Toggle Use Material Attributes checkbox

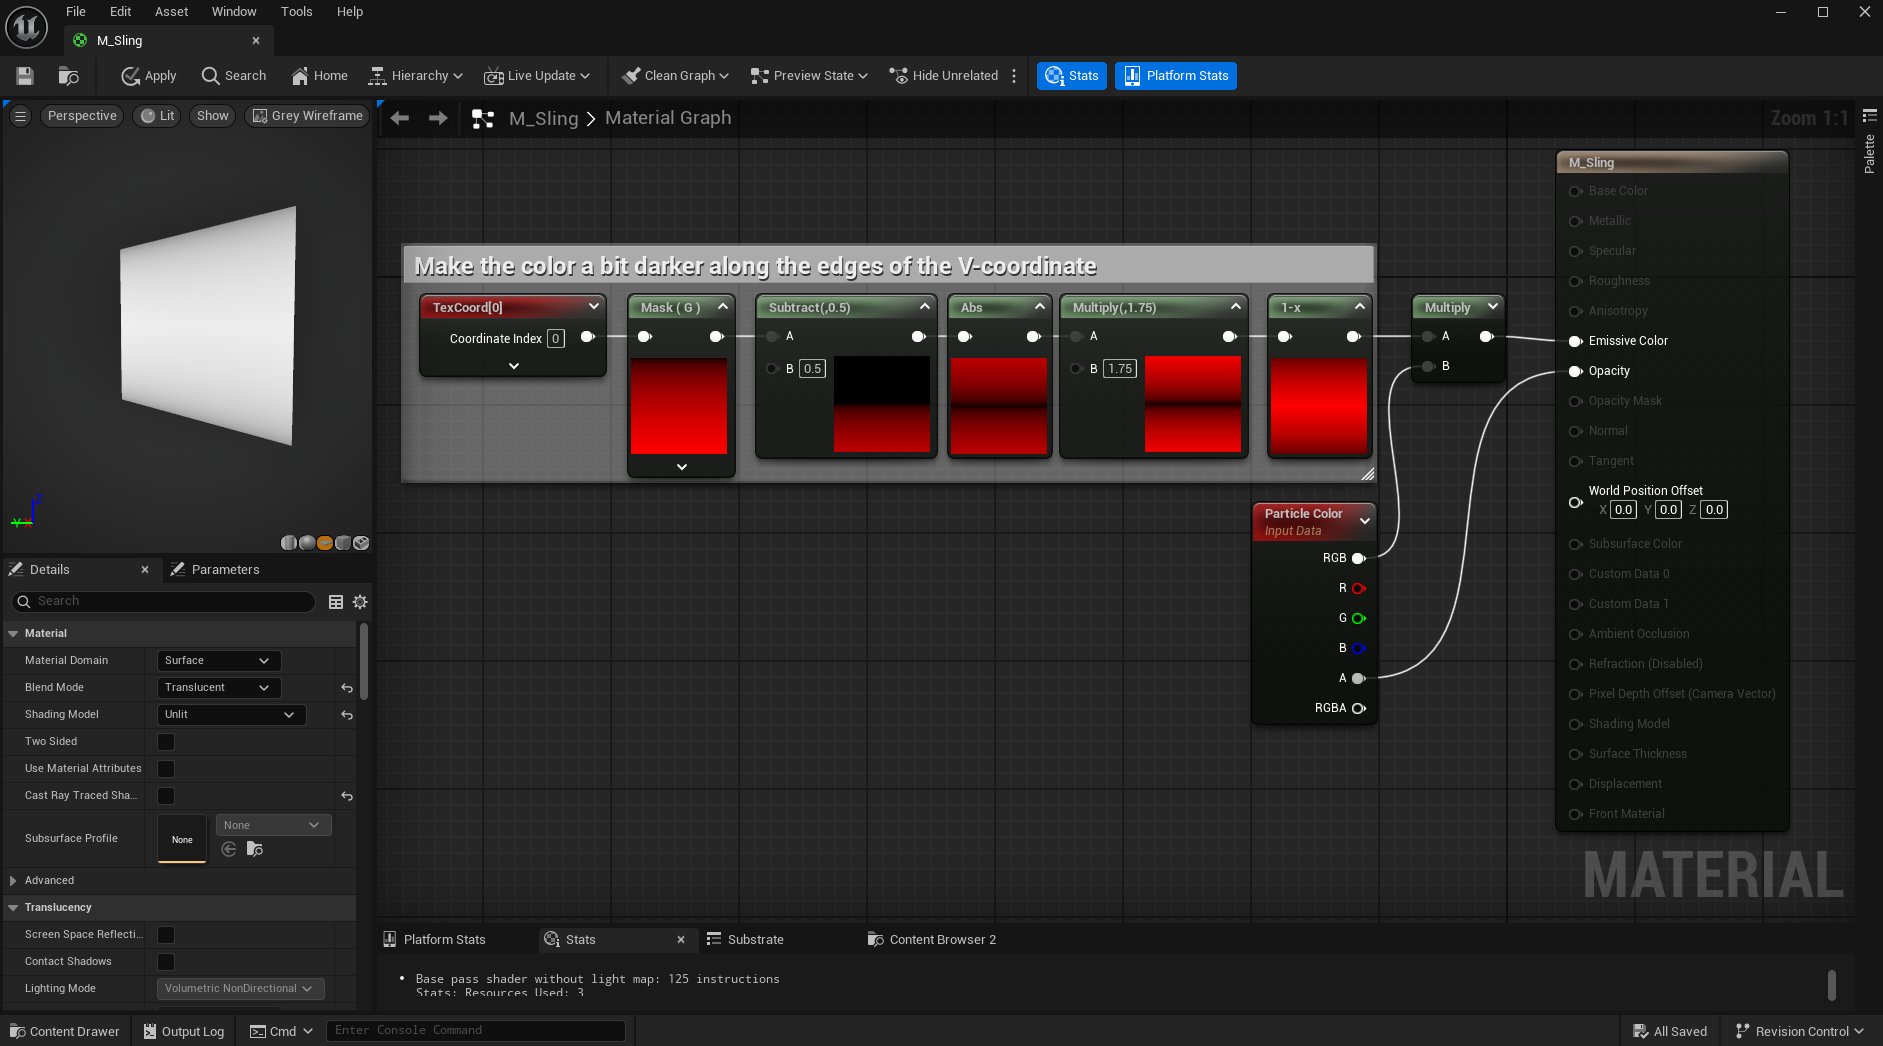click(x=166, y=769)
